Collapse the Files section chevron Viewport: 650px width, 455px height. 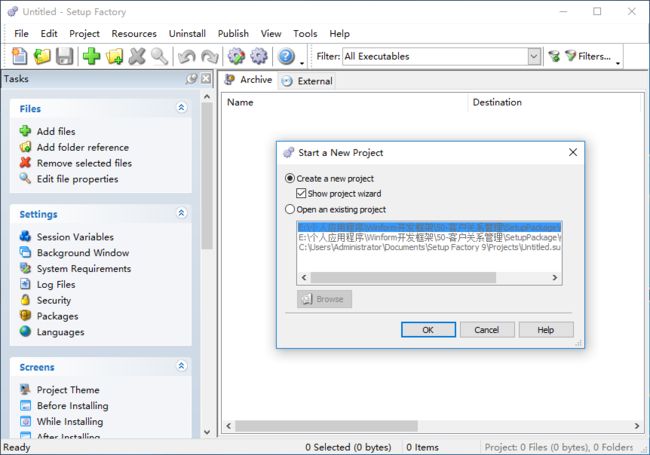[x=181, y=107]
